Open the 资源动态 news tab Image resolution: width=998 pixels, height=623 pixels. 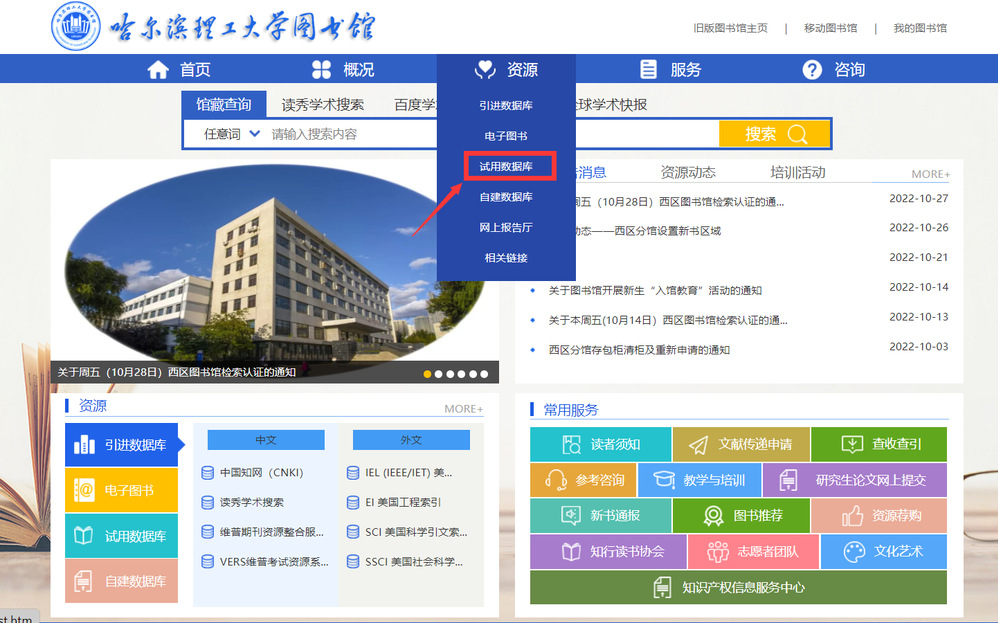click(688, 172)
